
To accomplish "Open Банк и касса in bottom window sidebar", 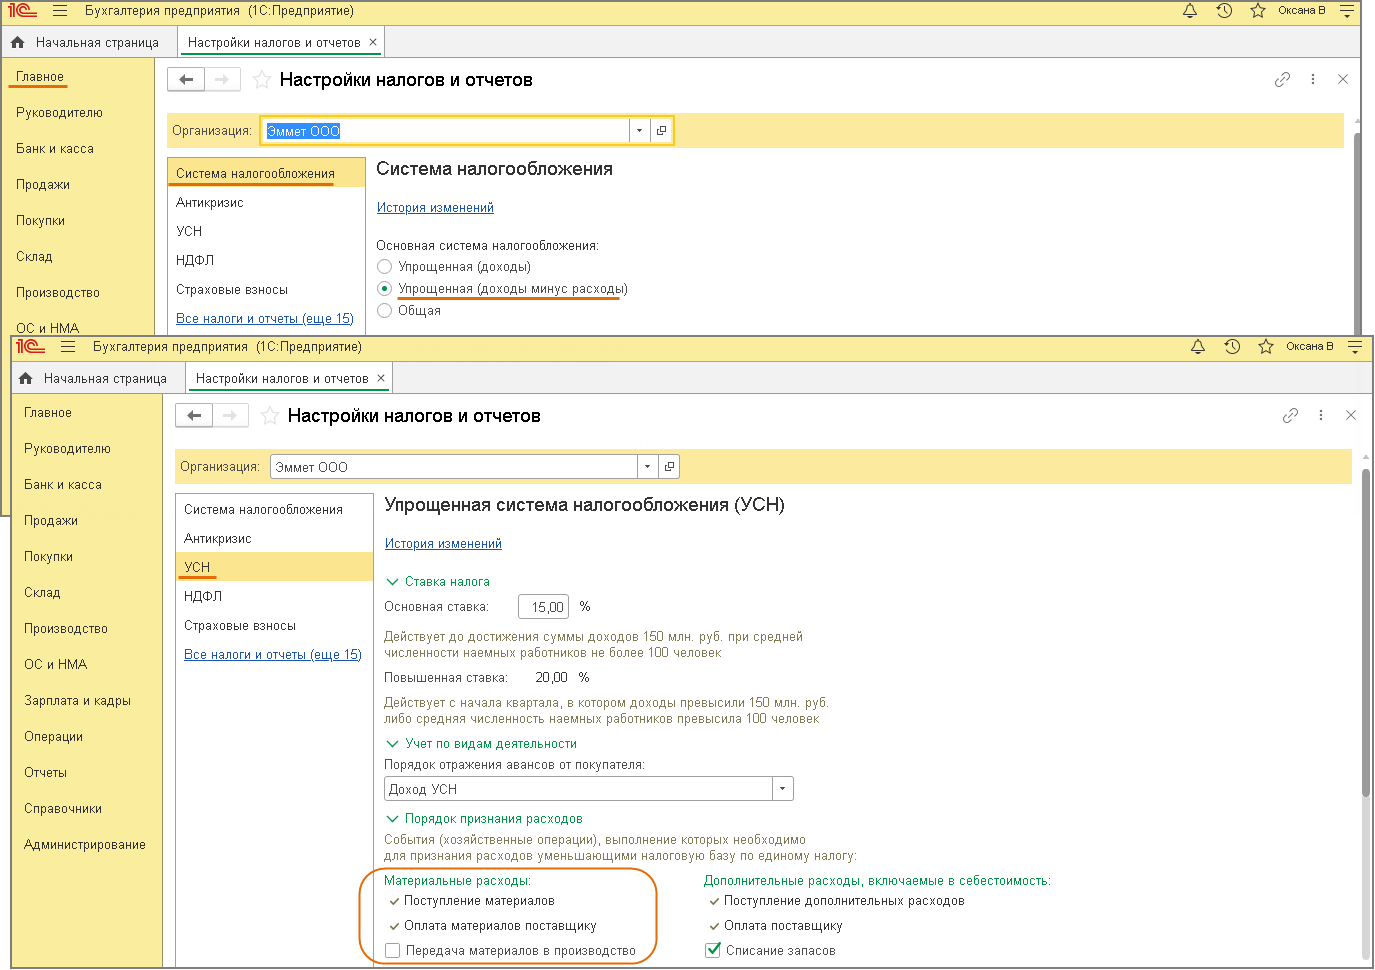I will [63, 485].
